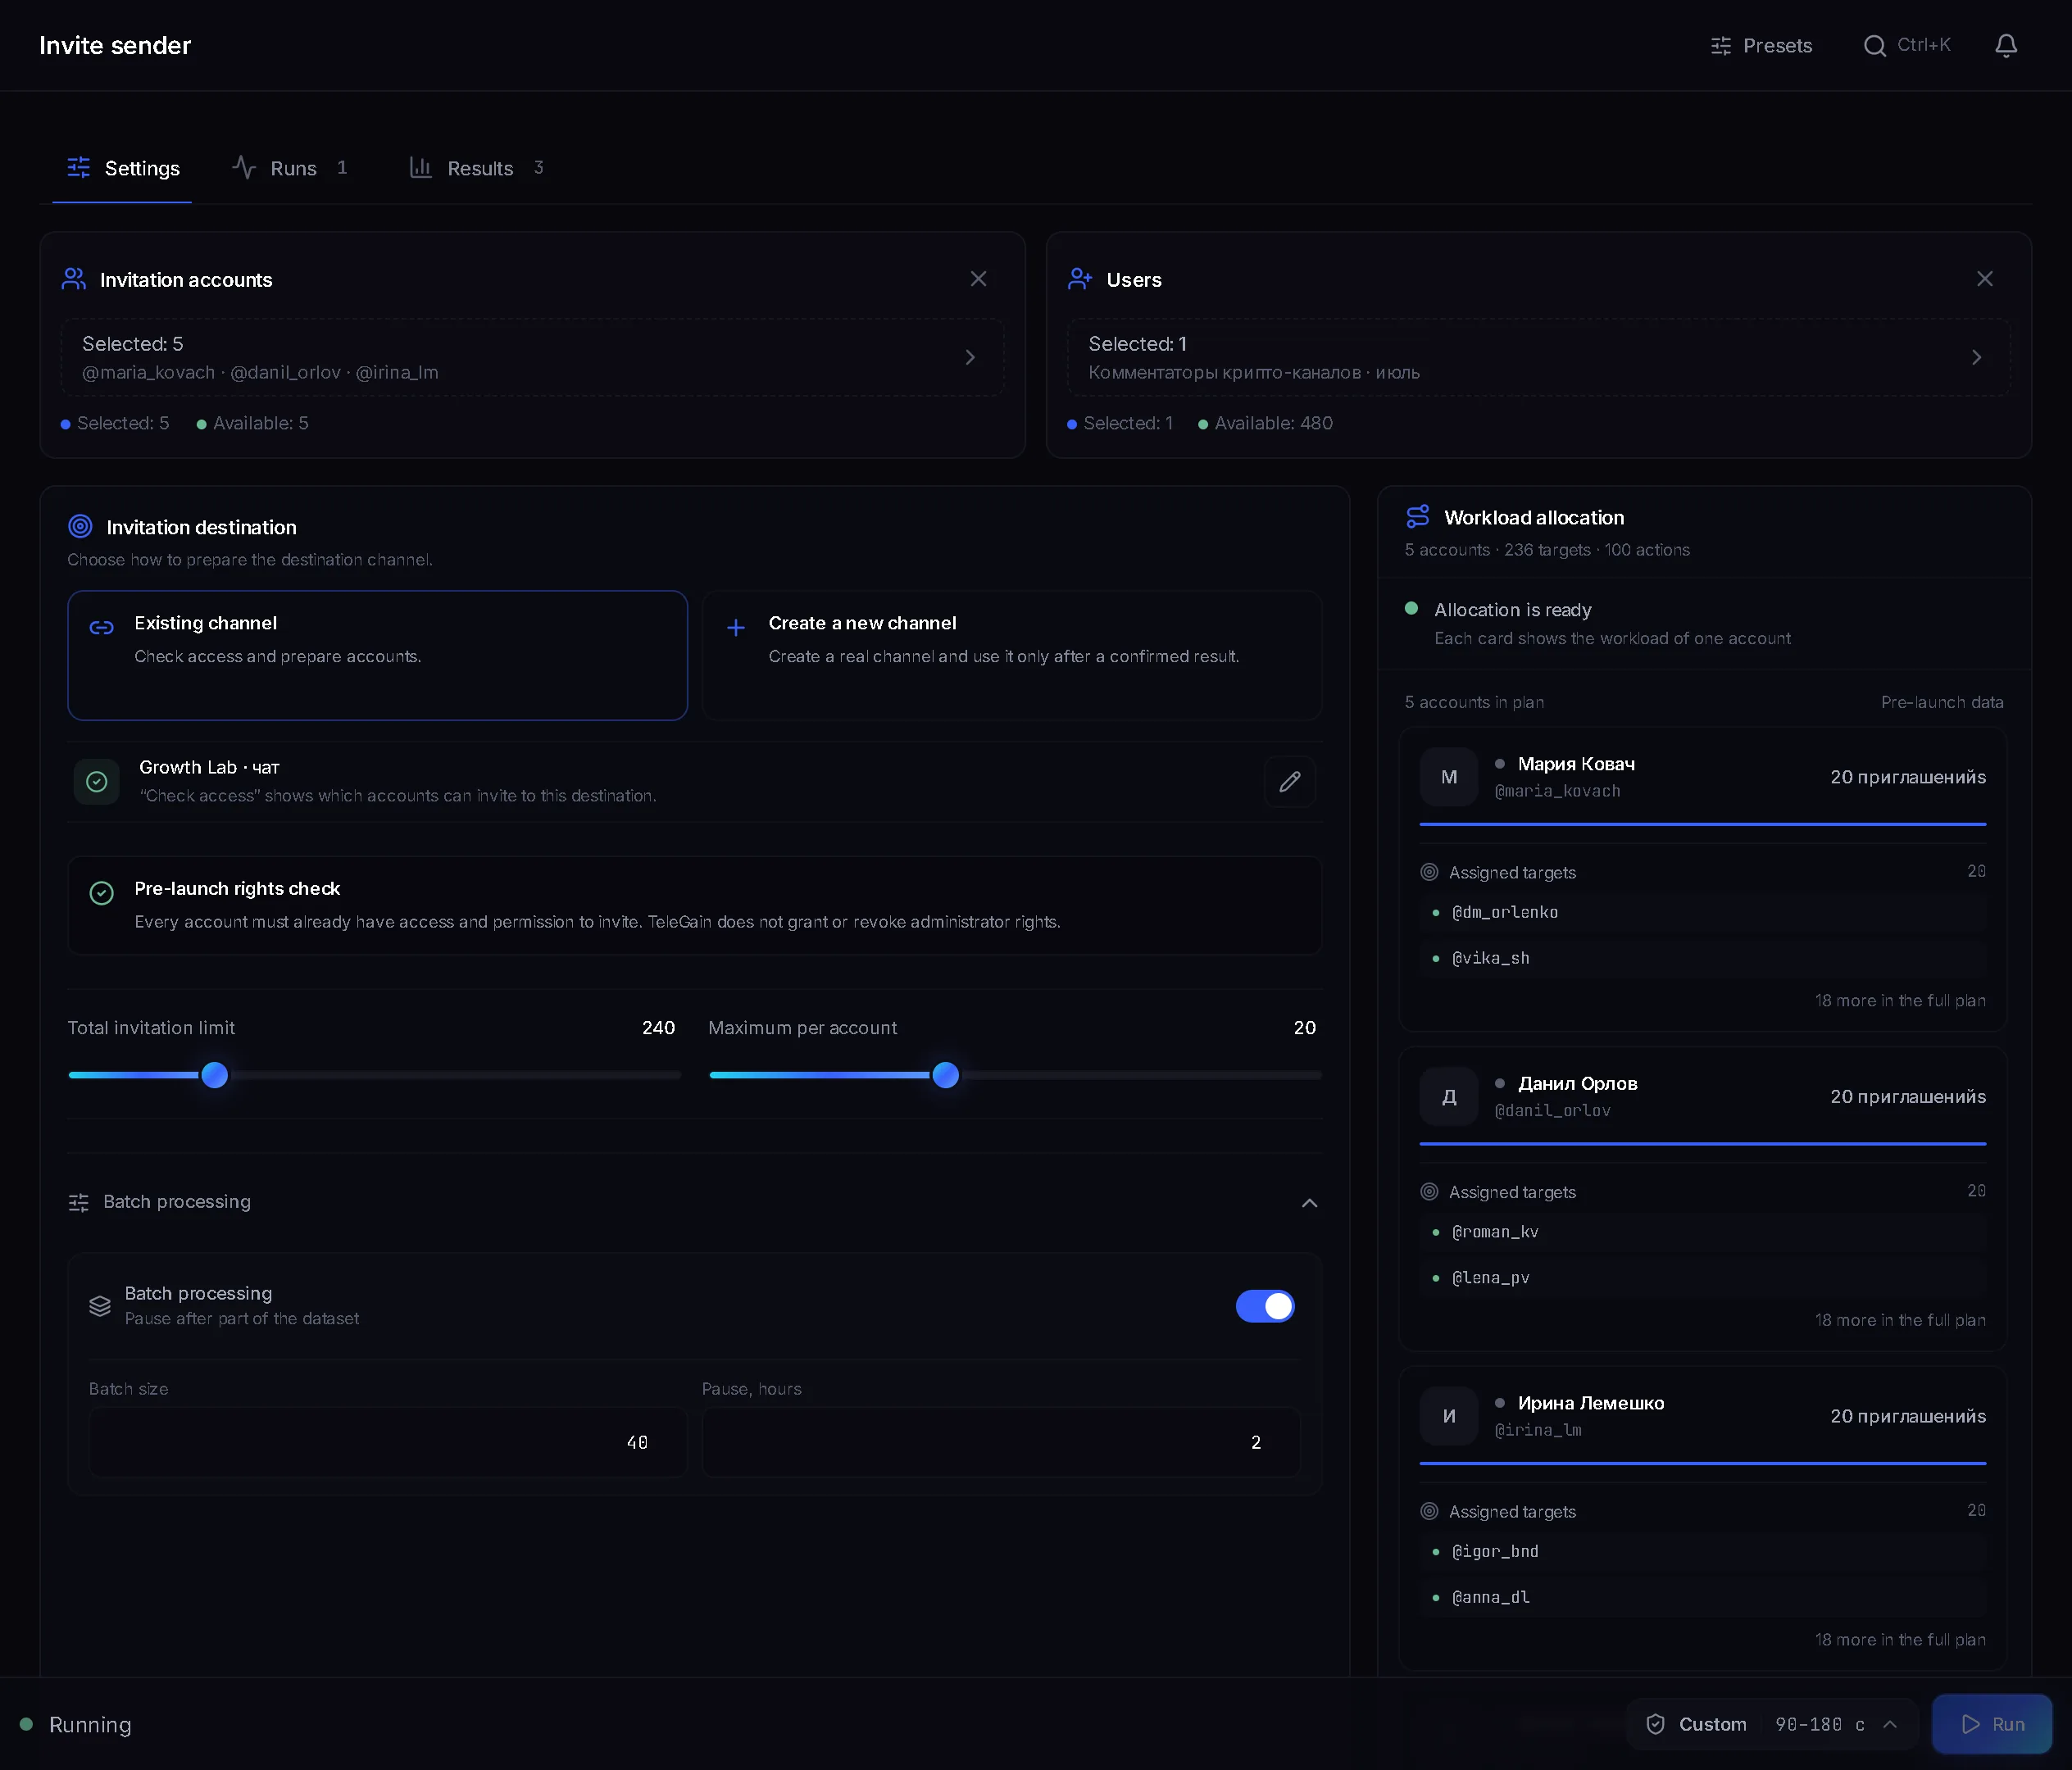Click the Д avatar for Данил Орлов

pyautogui.click(x=1448, y=1097)
